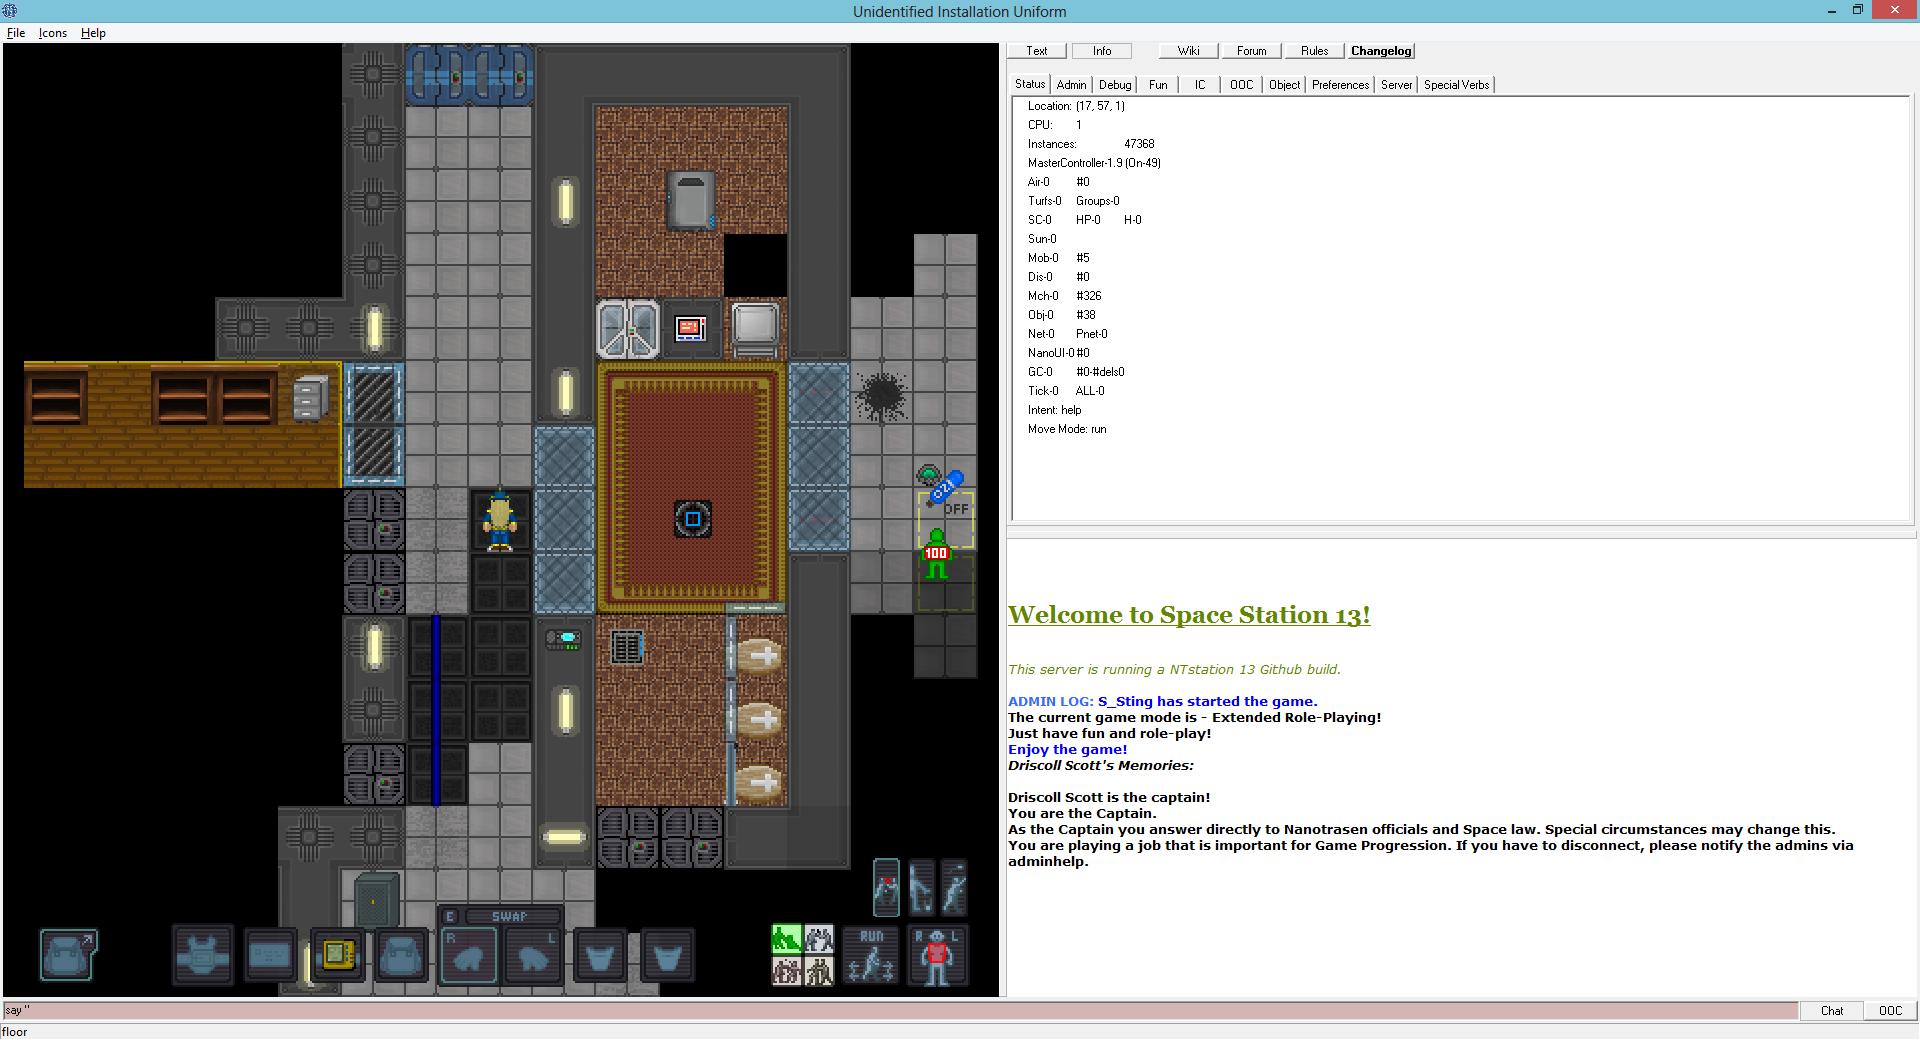Open the Forum button

coord(1252,51)
